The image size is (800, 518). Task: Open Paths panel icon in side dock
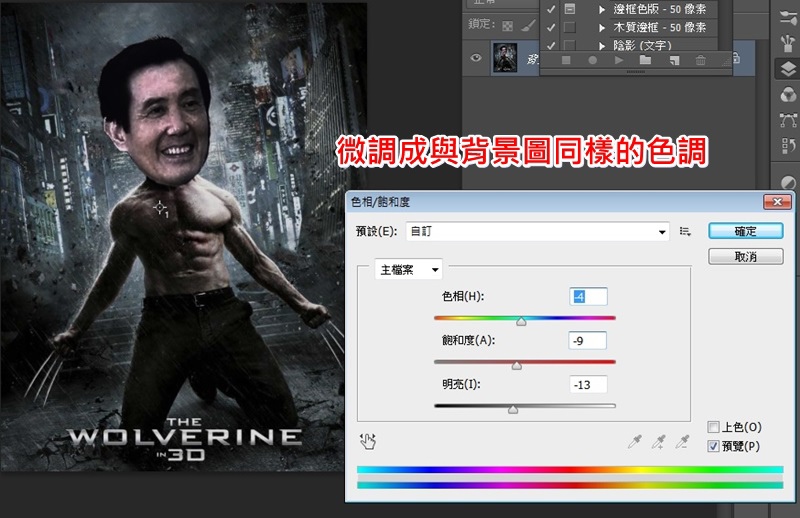point(788,120)
